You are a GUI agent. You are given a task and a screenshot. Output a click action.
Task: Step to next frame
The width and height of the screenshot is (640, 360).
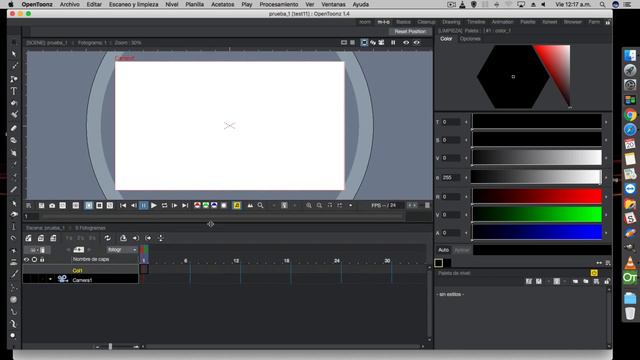coord(175,205)
